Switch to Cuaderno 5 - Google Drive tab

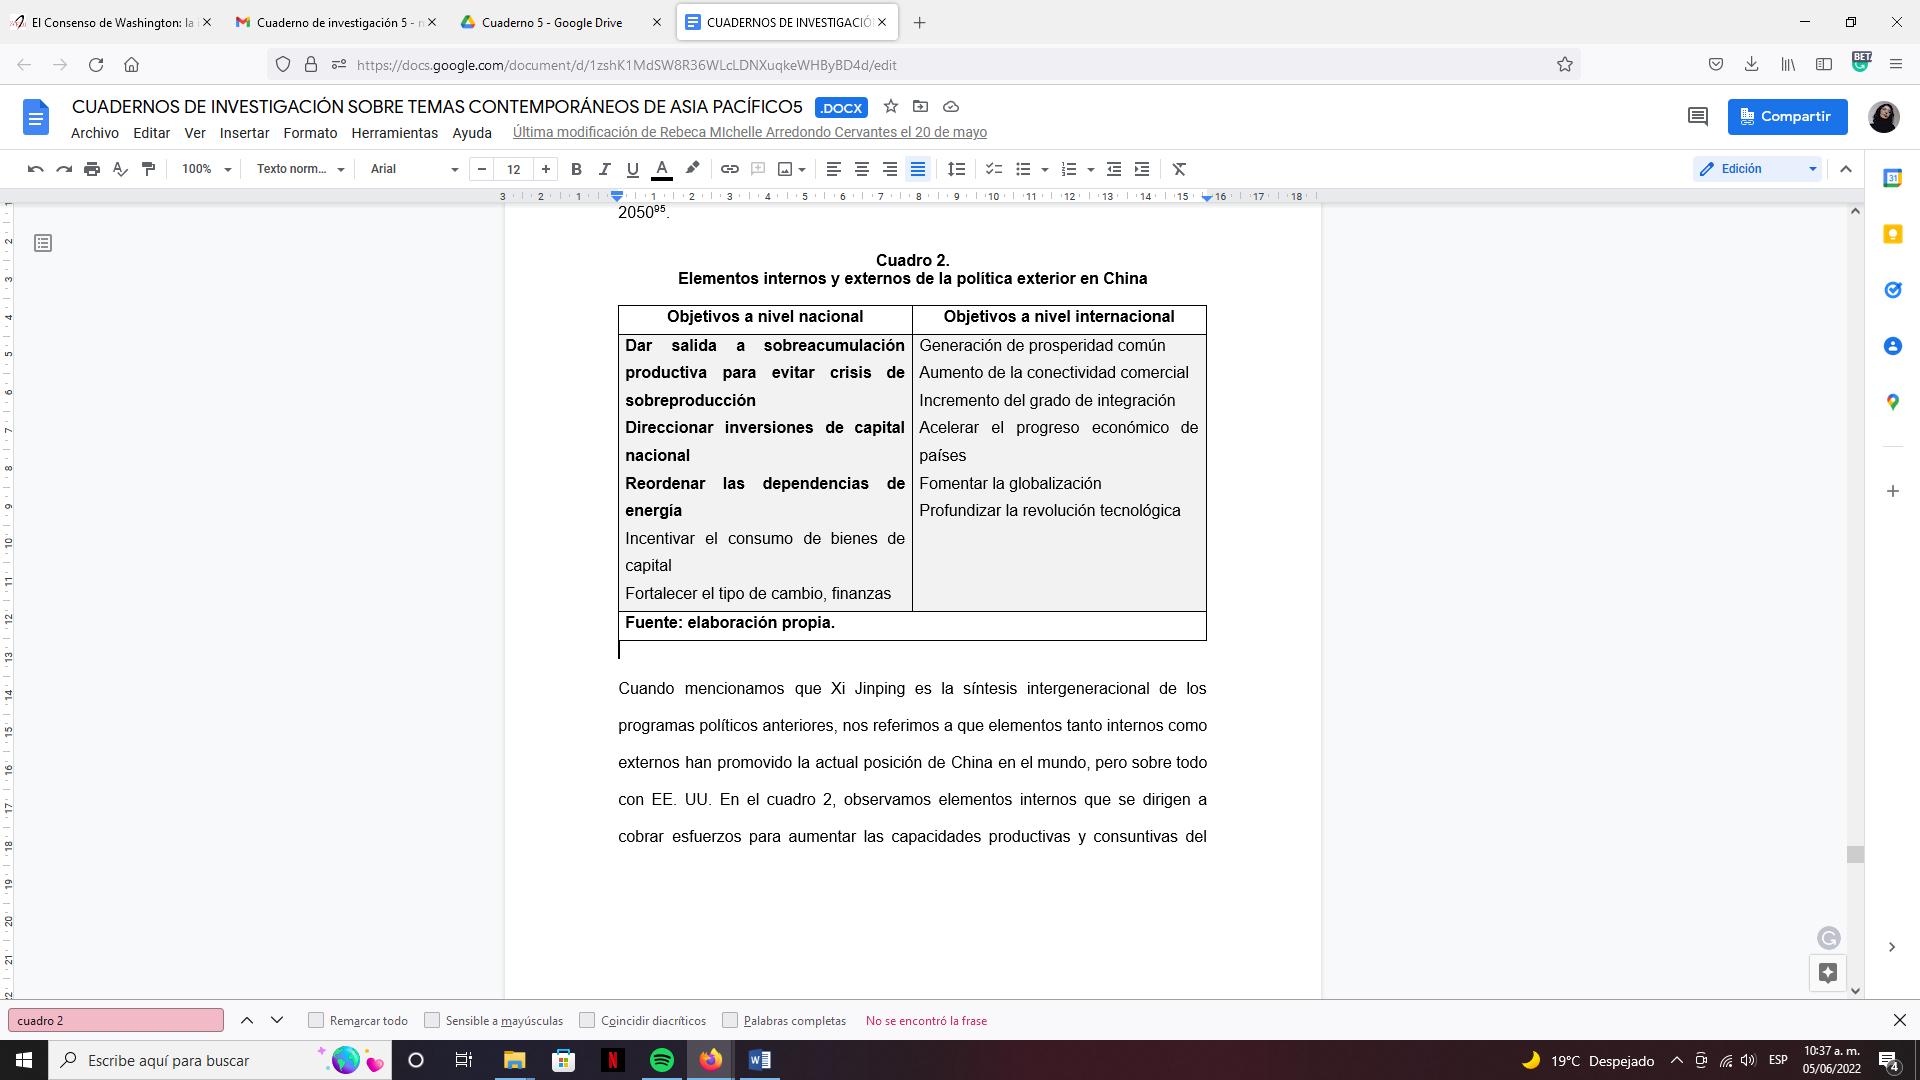[551, 22]
